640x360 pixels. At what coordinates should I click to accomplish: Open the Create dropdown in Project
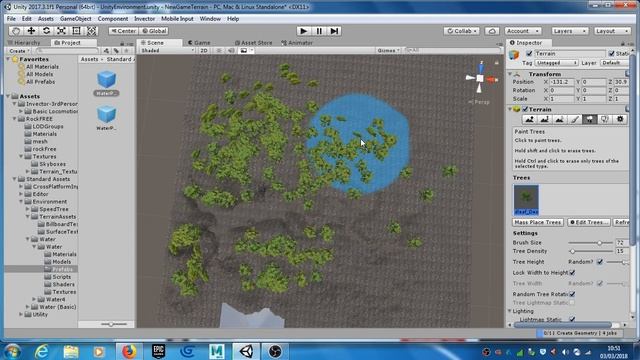(19, 51)
